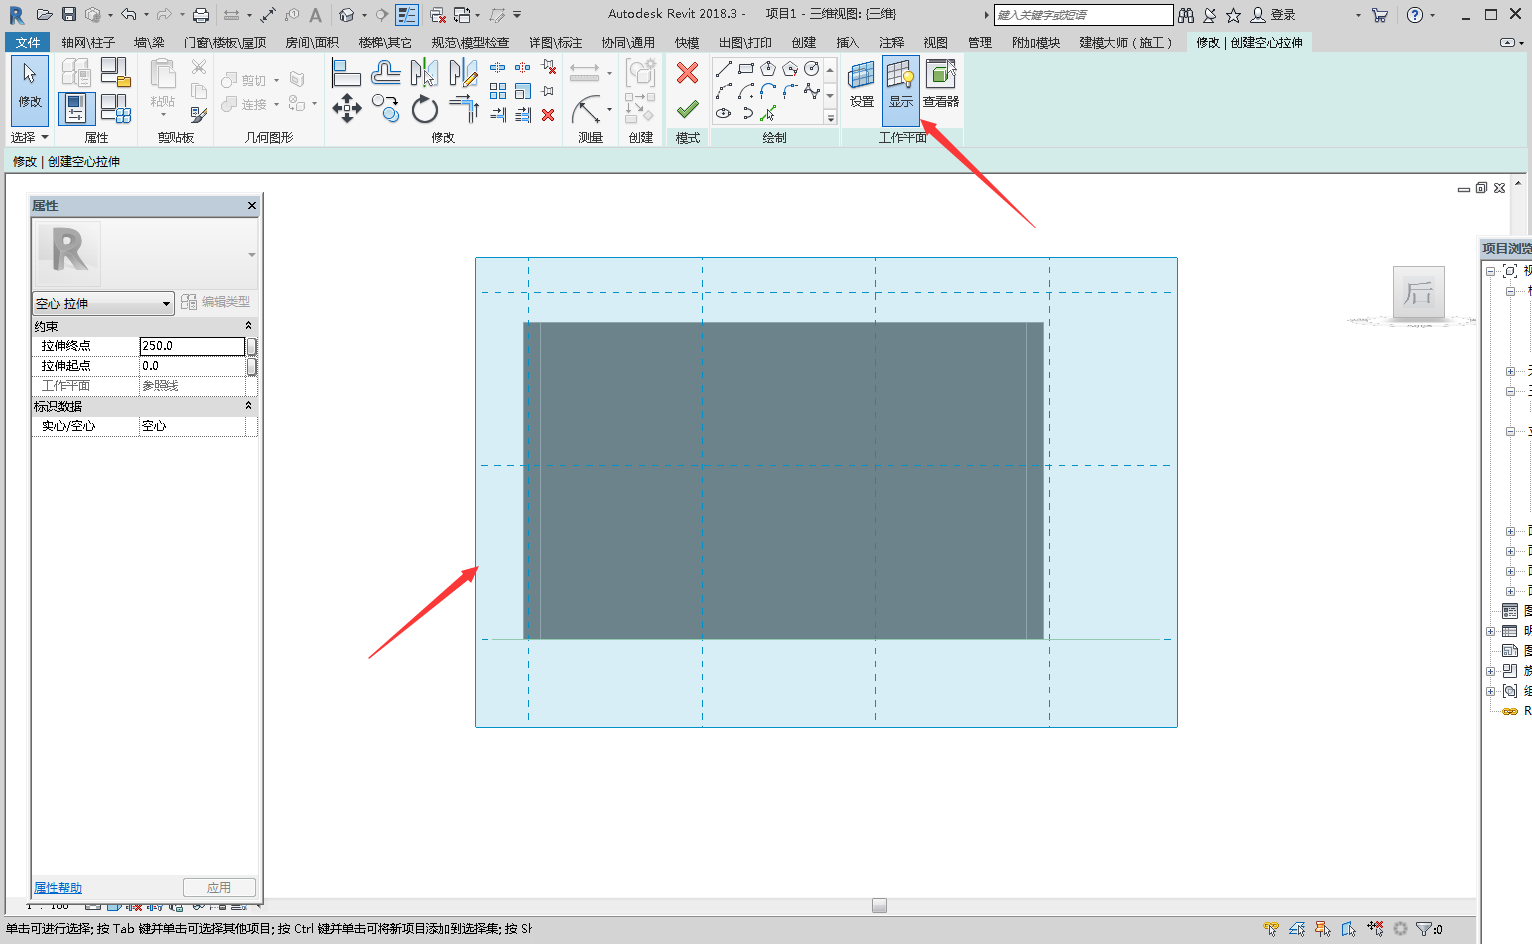
Task: Collapse the 标识数据 section
Action: [x=248, y=406]
